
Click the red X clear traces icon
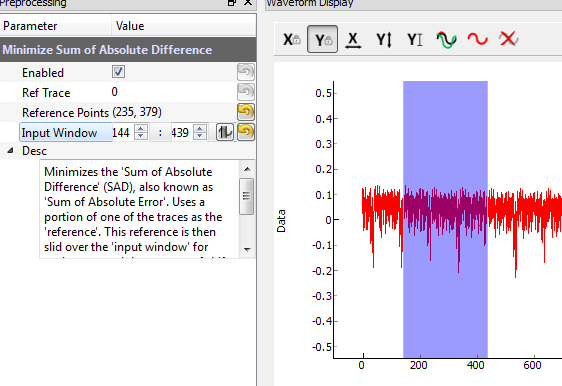508,39
